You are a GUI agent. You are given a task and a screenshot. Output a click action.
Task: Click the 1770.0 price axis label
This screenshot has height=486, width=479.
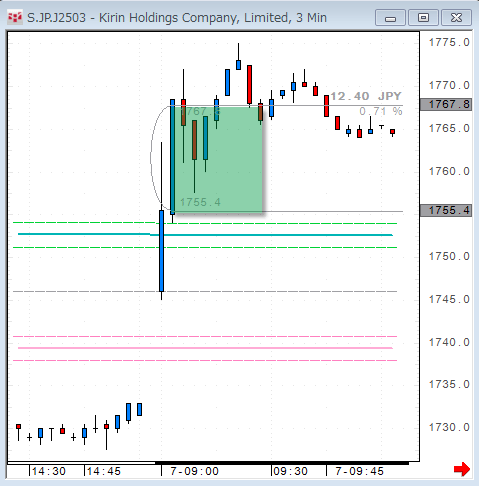point(449,85)
